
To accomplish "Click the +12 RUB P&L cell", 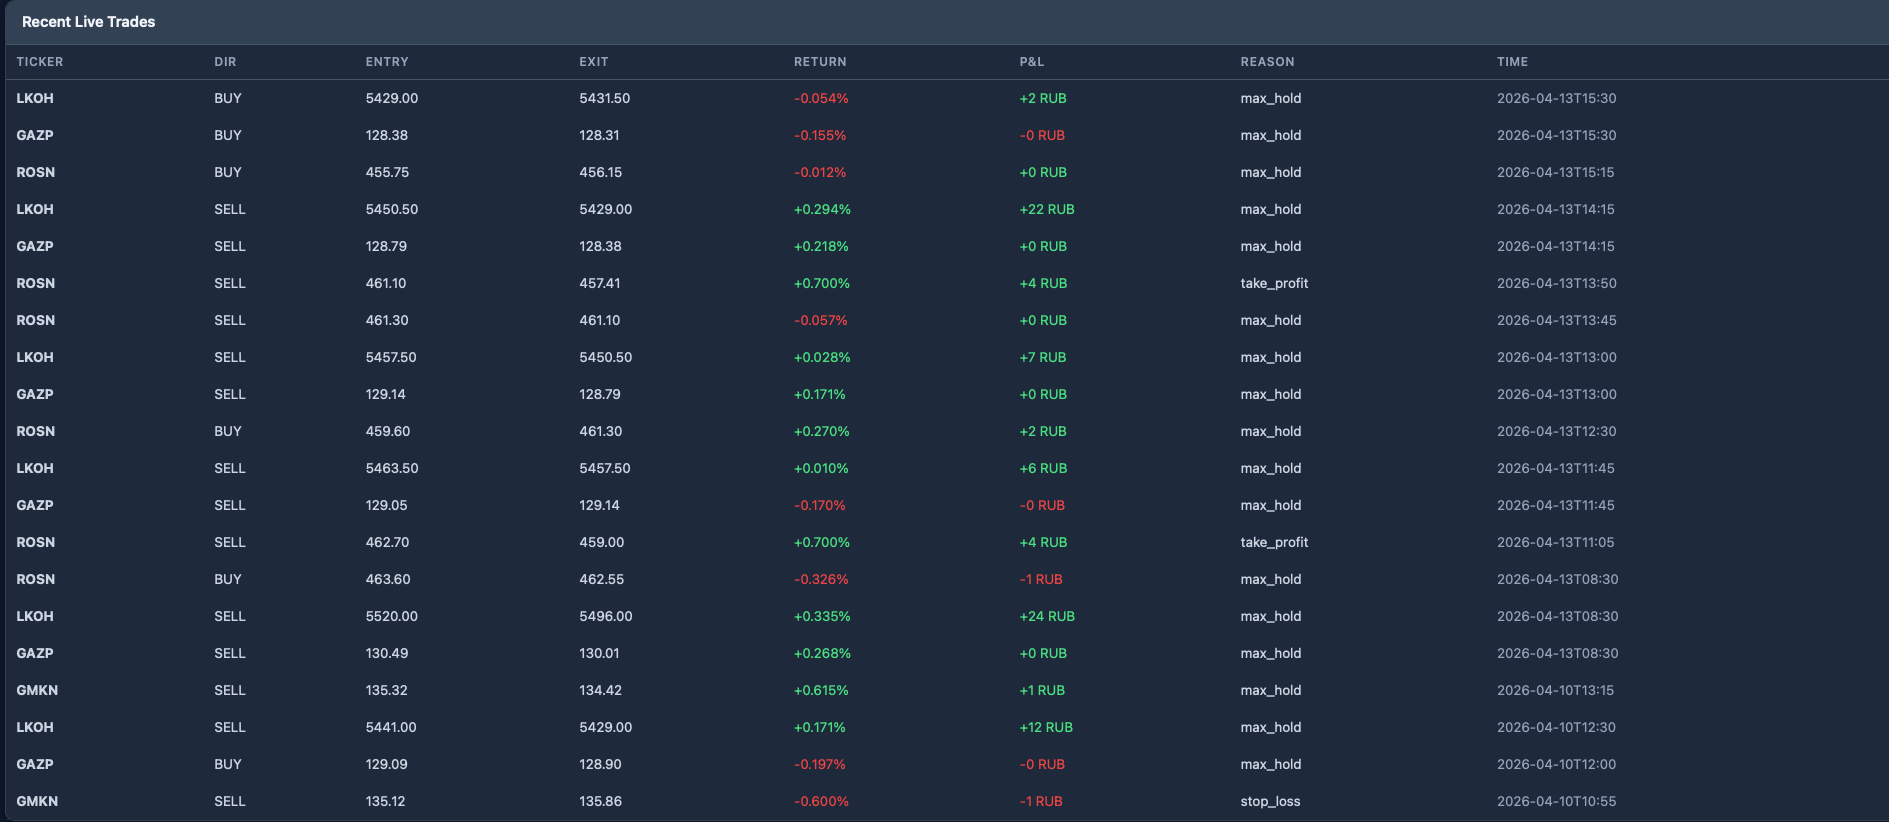I will point(1046,728).
